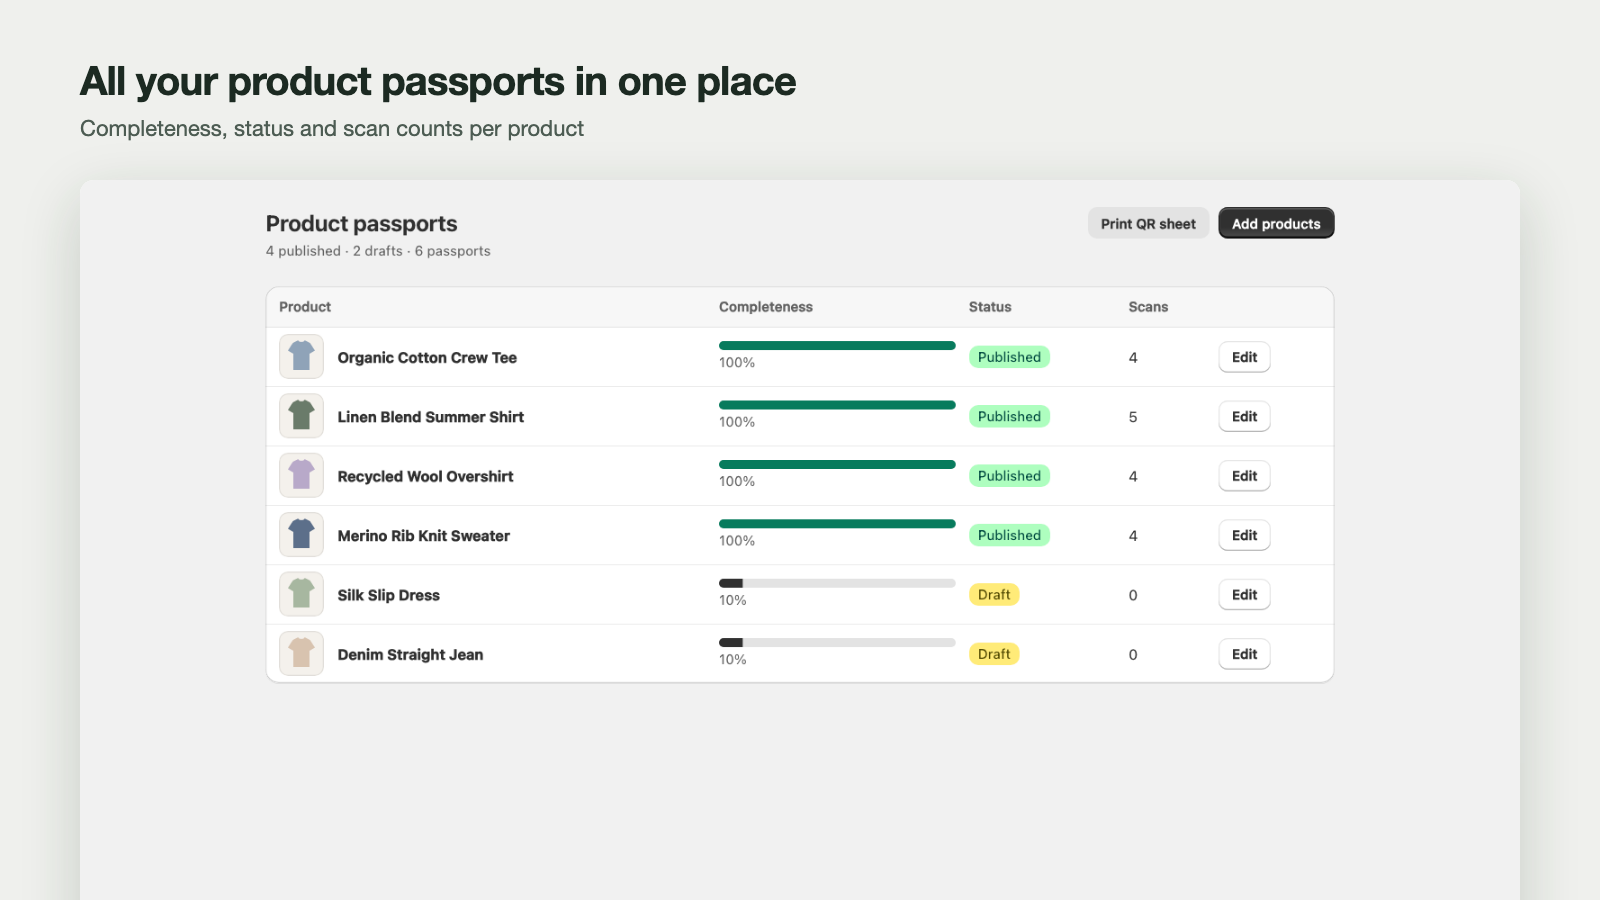This screenshot has height=900, width=1600.
Task: Open the Recycled Wool Overshirt product name
Action: point(425,476)
